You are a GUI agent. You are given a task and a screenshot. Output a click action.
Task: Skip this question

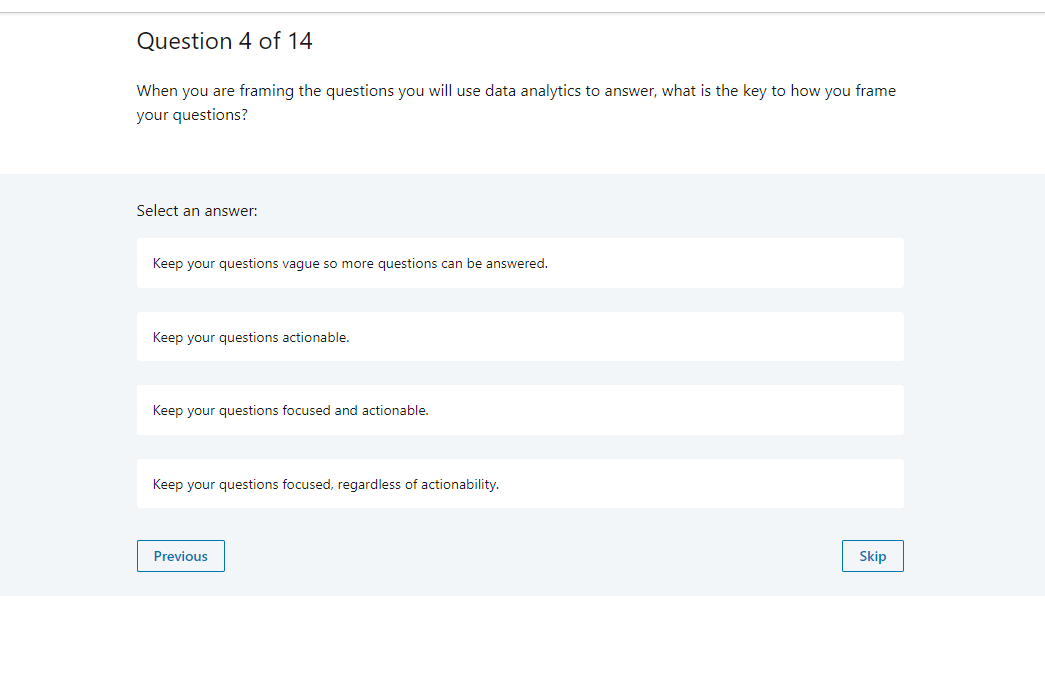click(872, 556)
